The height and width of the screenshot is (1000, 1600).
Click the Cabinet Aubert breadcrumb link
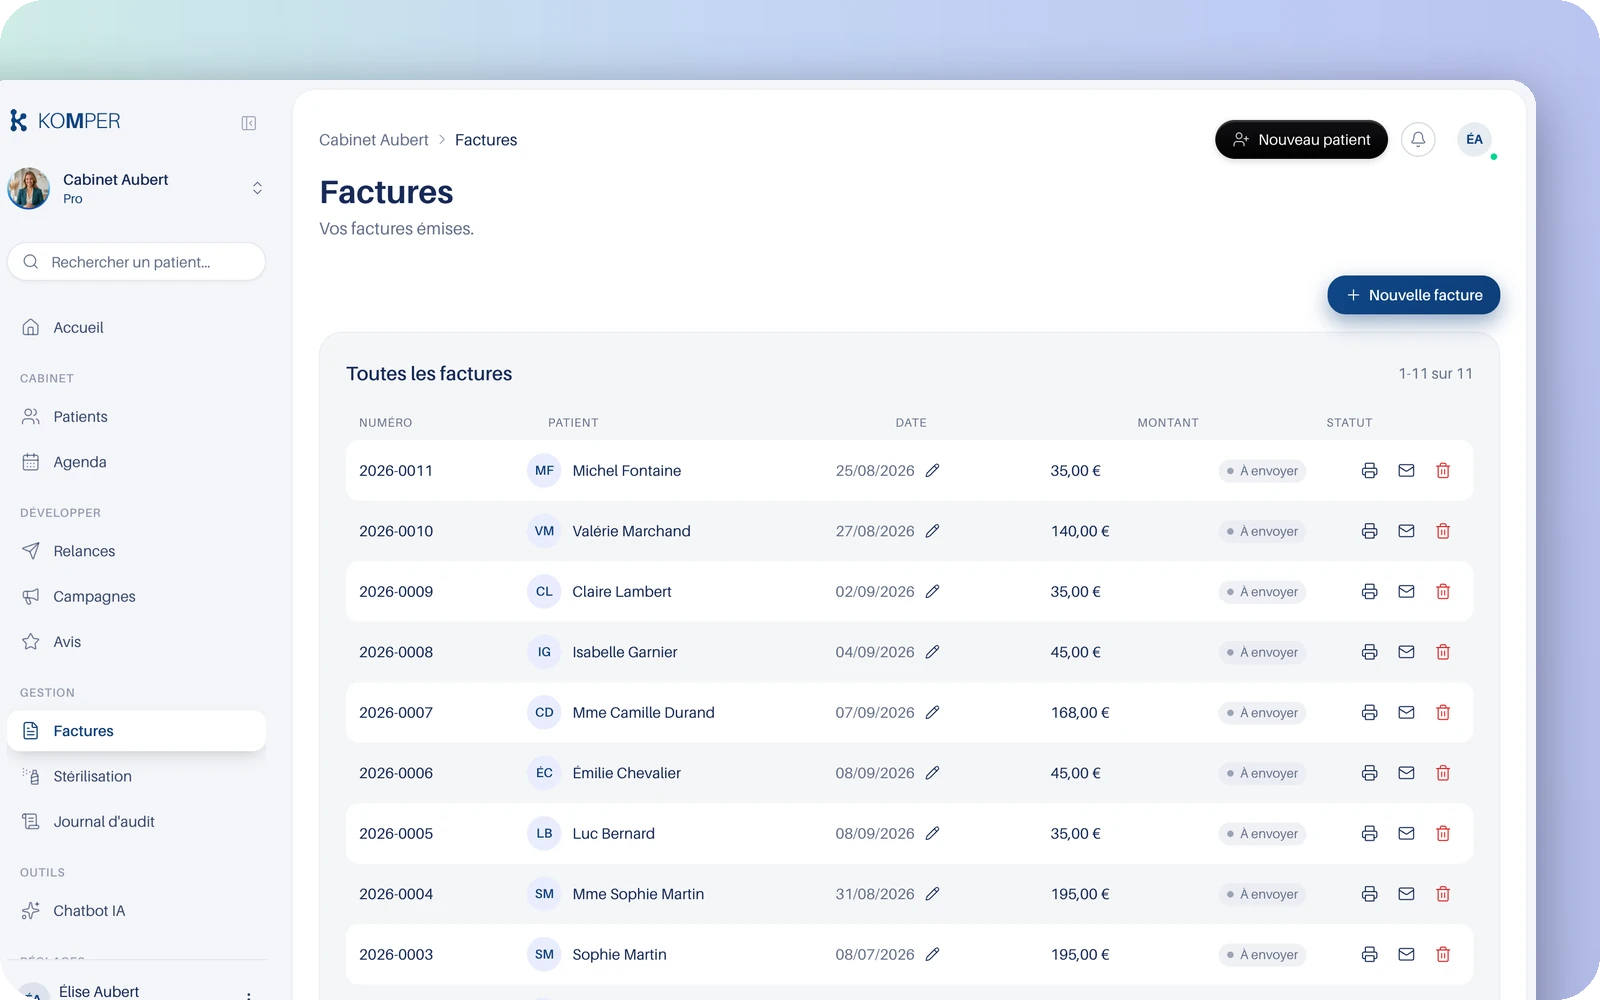(374, 140)
